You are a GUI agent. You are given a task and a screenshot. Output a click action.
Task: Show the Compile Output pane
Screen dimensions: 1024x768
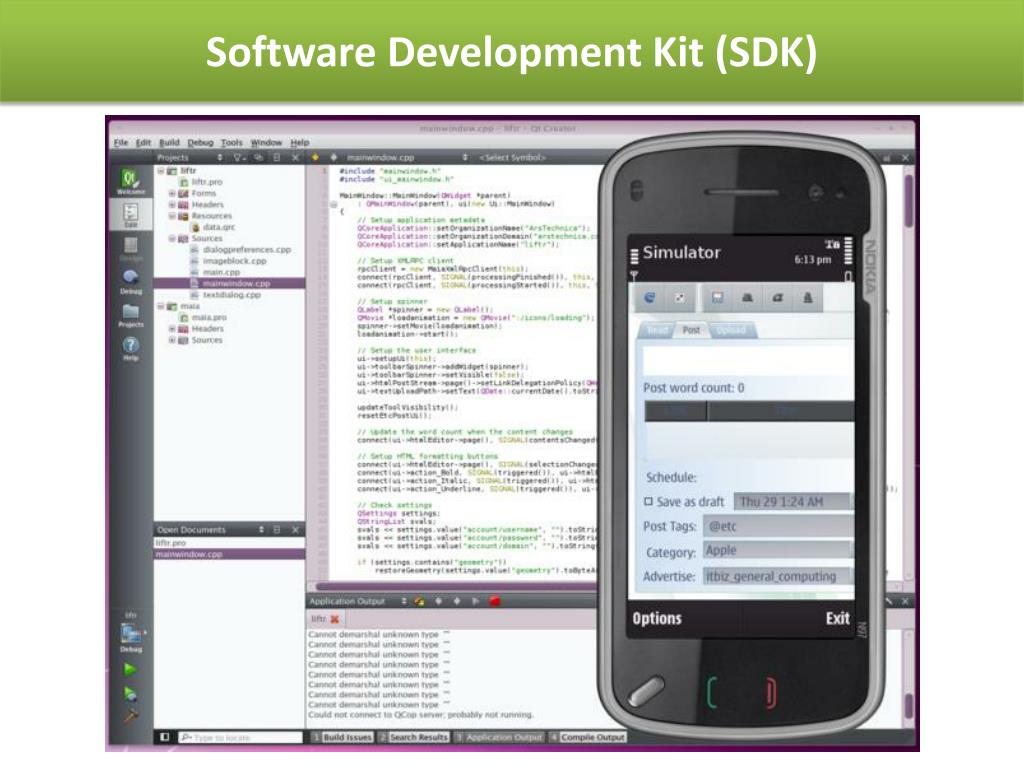587,737
